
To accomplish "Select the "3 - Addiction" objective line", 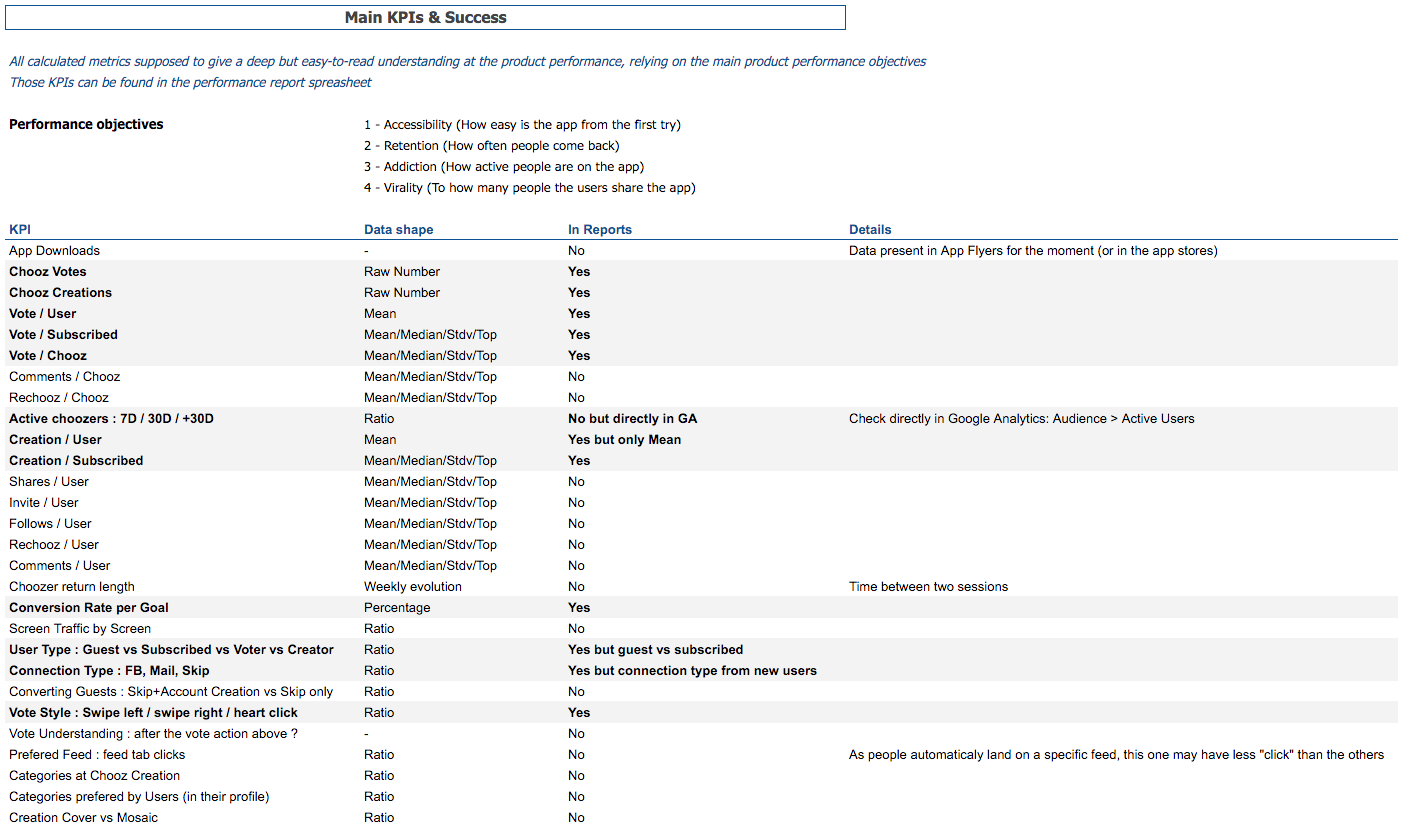I will click(x=504, y=167).
